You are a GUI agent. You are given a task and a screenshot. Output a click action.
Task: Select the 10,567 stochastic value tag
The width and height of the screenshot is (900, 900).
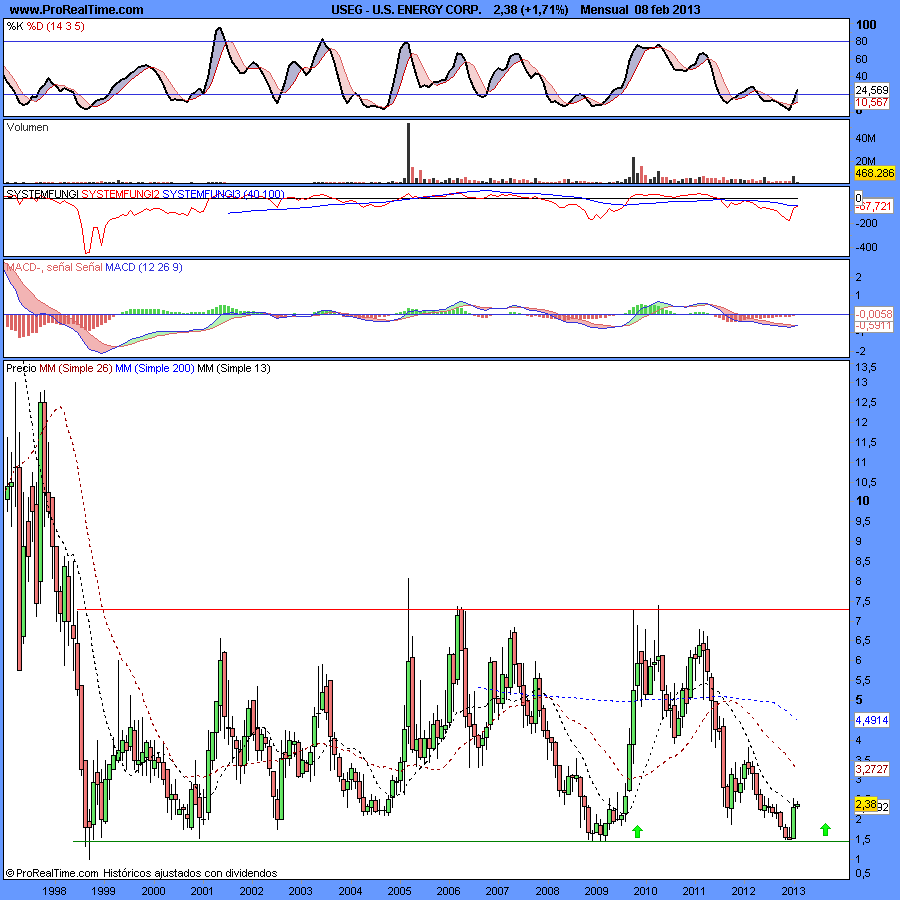click(x=871, y=103)
